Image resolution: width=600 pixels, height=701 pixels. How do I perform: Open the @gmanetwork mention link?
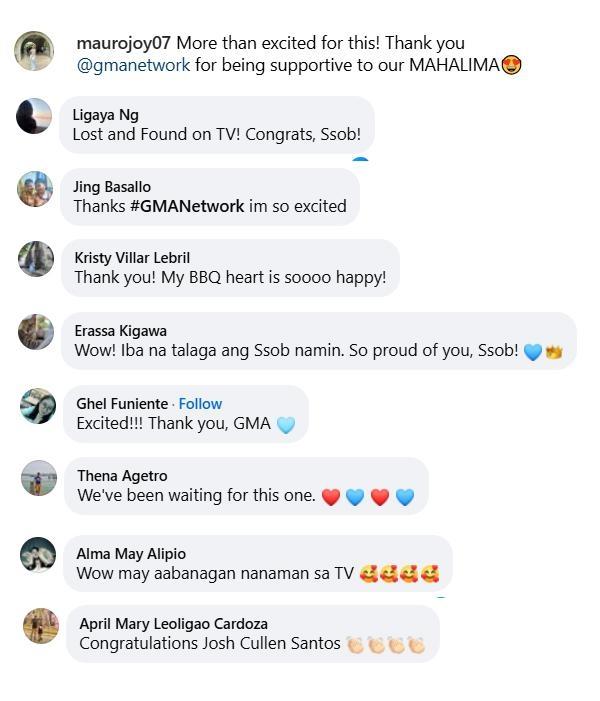click(133, 66)
